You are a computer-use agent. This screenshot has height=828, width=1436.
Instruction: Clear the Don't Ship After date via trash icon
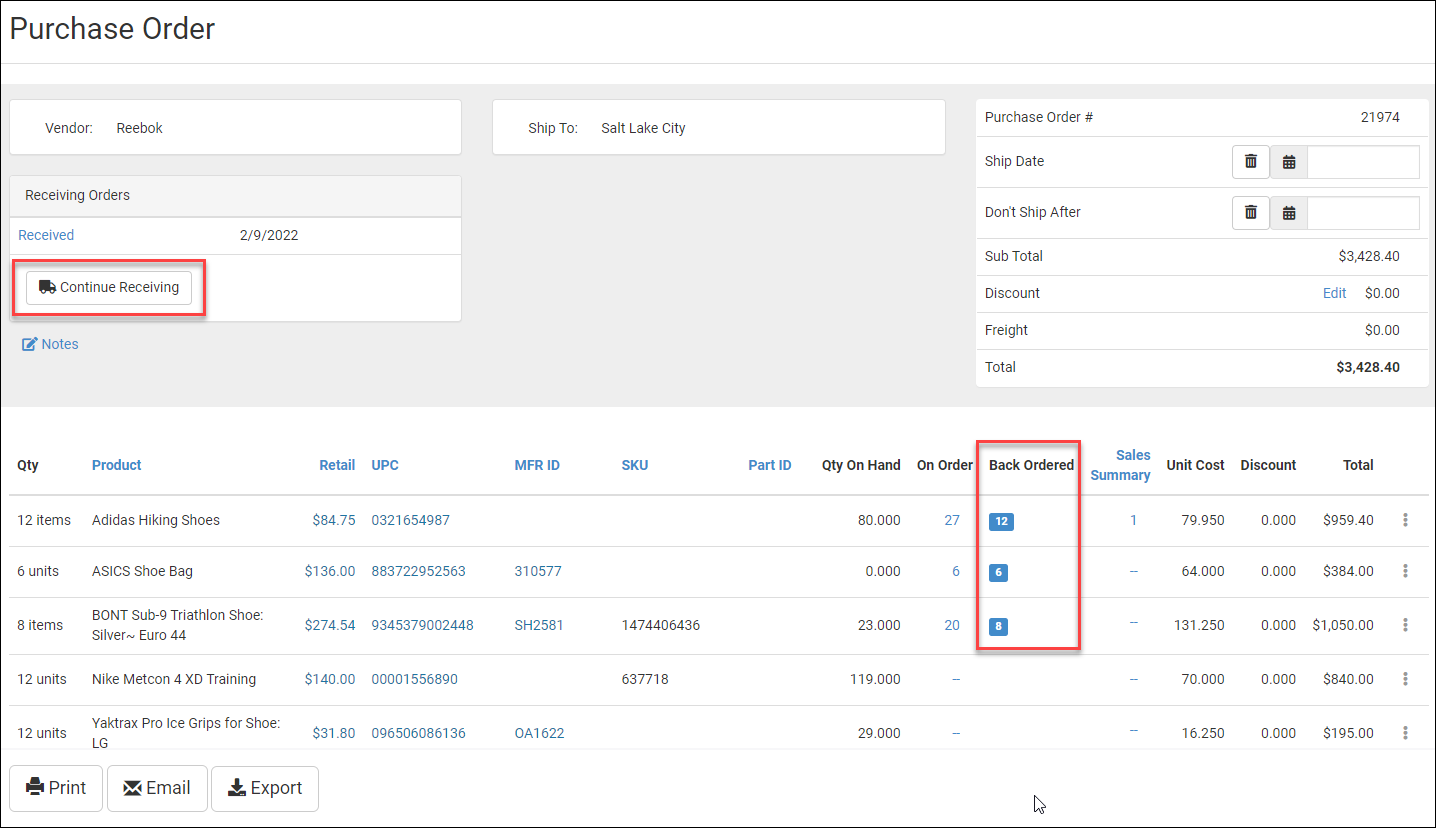[x=1250, y=212]
